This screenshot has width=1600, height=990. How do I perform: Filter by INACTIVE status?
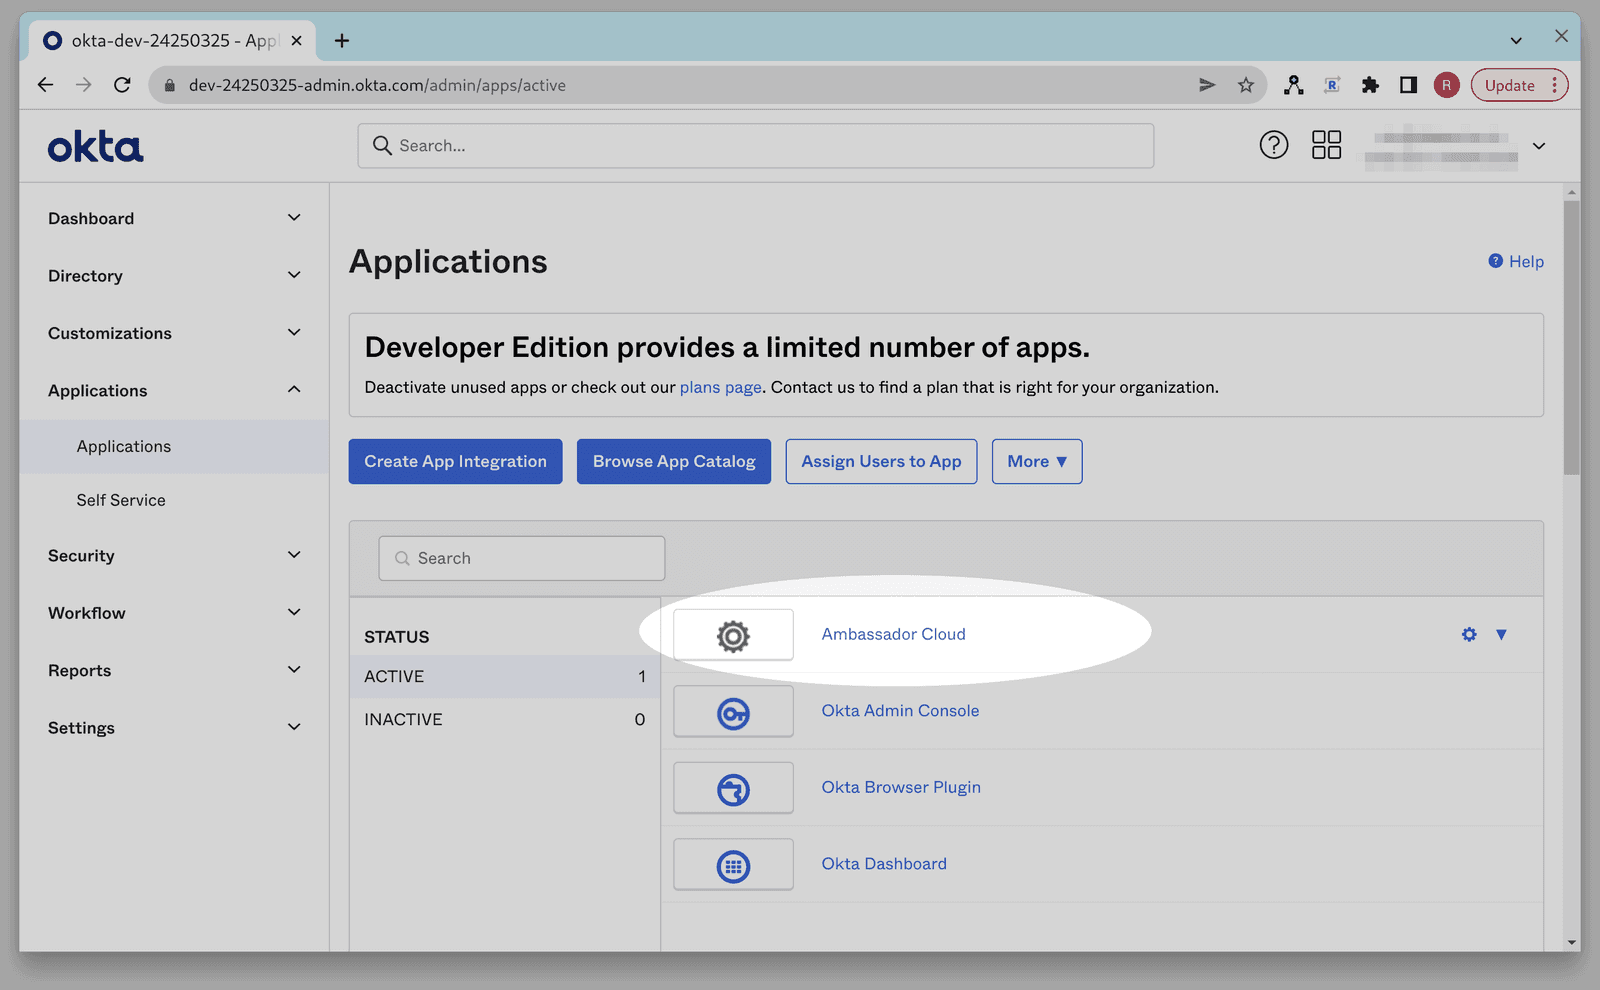point(505,719)
